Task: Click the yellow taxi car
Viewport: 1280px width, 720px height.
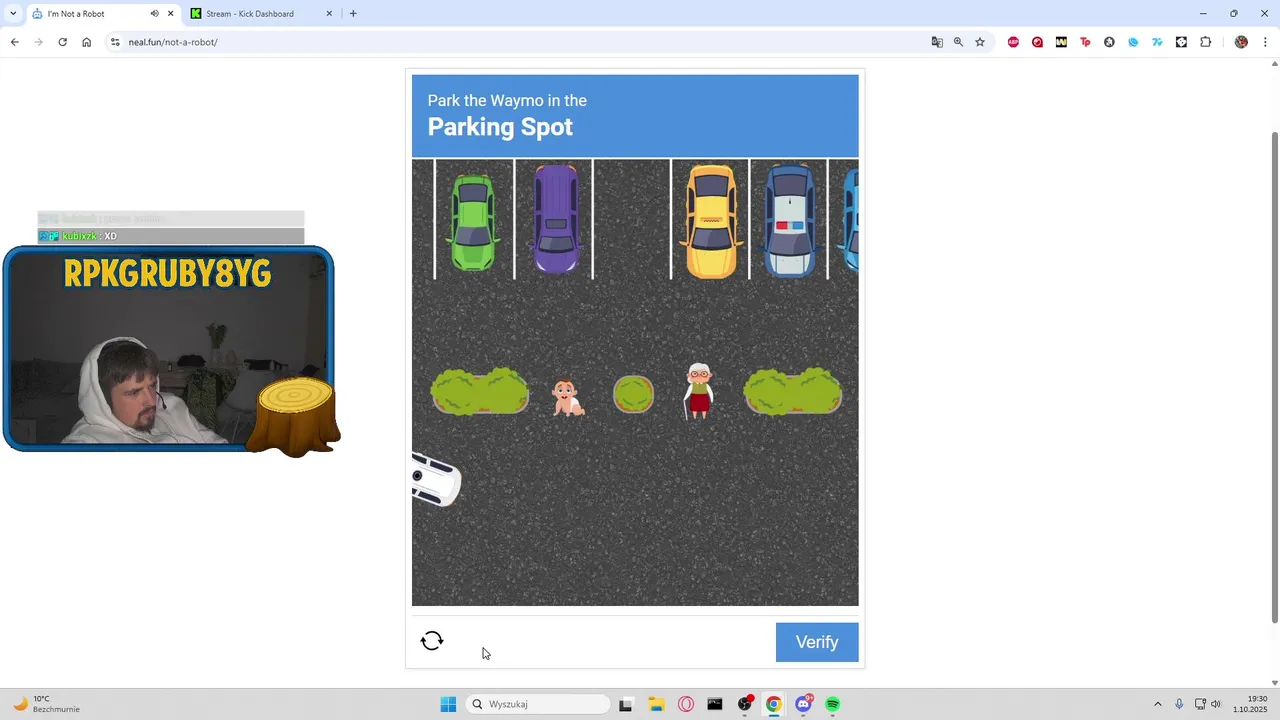Action: pos(711,221)
